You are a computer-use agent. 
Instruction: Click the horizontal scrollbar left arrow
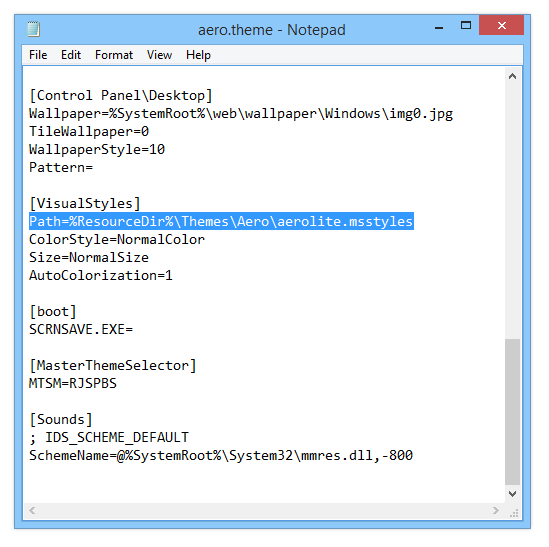[x=32, y=510]
